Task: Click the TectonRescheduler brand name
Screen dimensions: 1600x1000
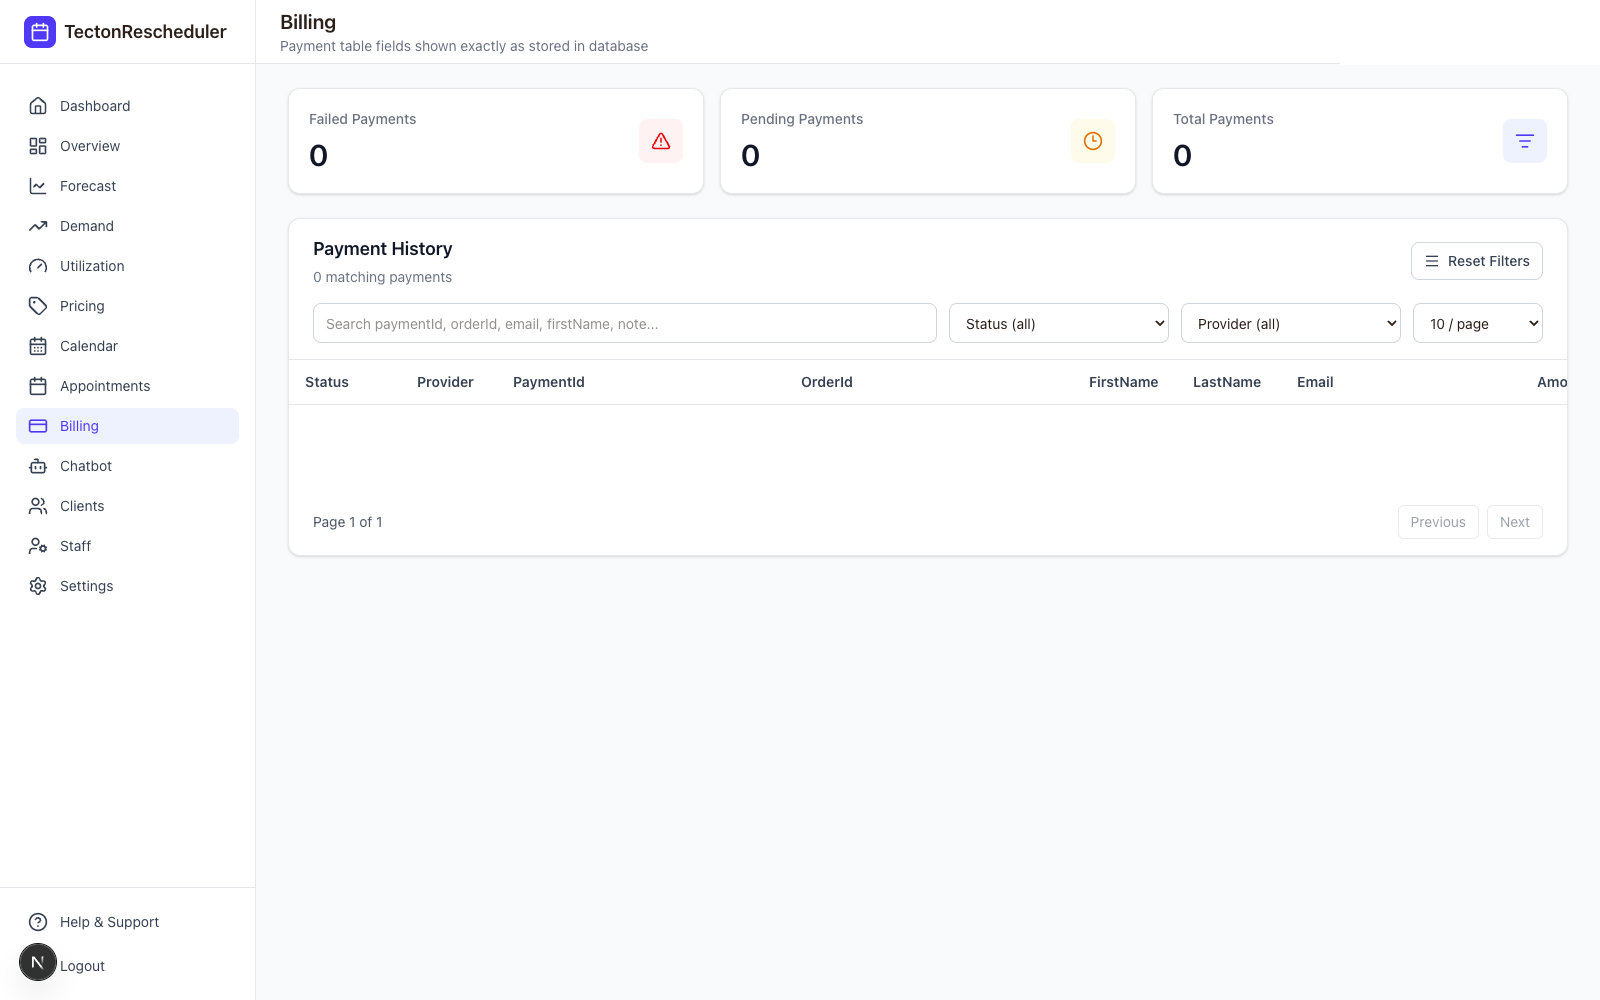Action: (x=145, y=32)
